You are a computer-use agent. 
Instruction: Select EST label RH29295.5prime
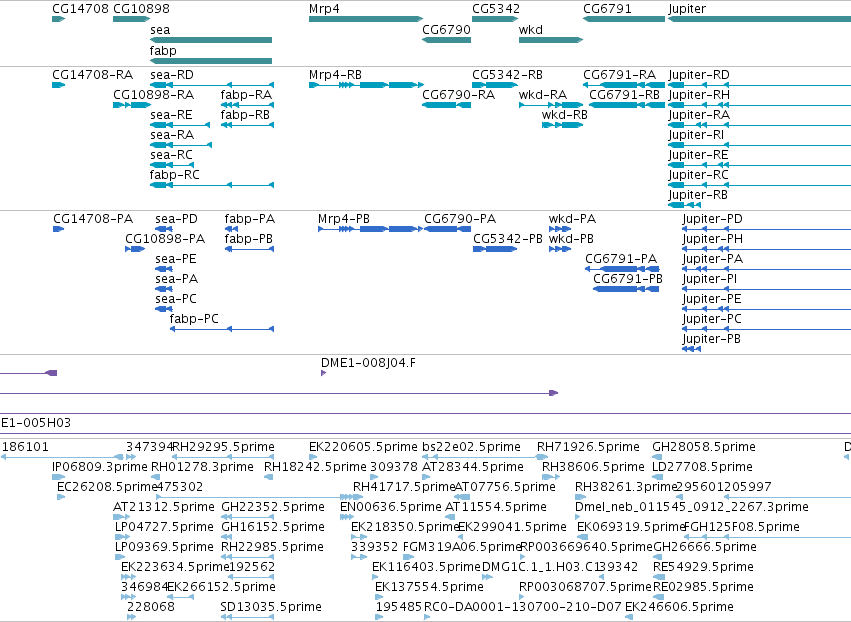pos(223,447)
